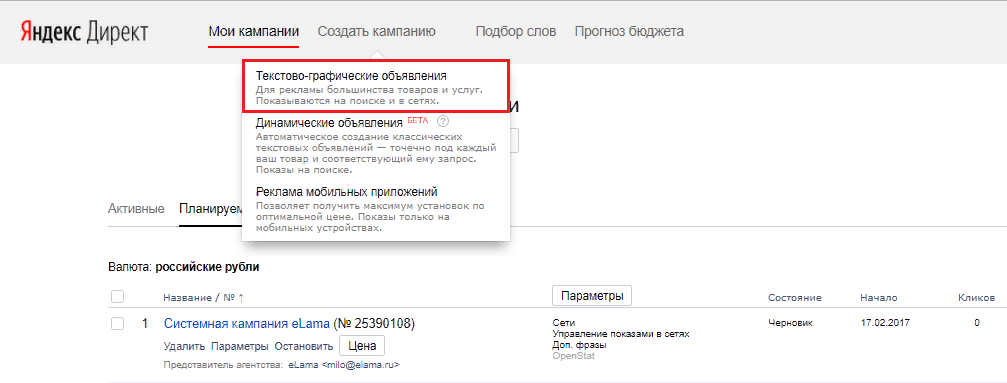This screenshot has width=1007, height=383.
Task: Click the Параметры button in header
Action: coord(592,296)
